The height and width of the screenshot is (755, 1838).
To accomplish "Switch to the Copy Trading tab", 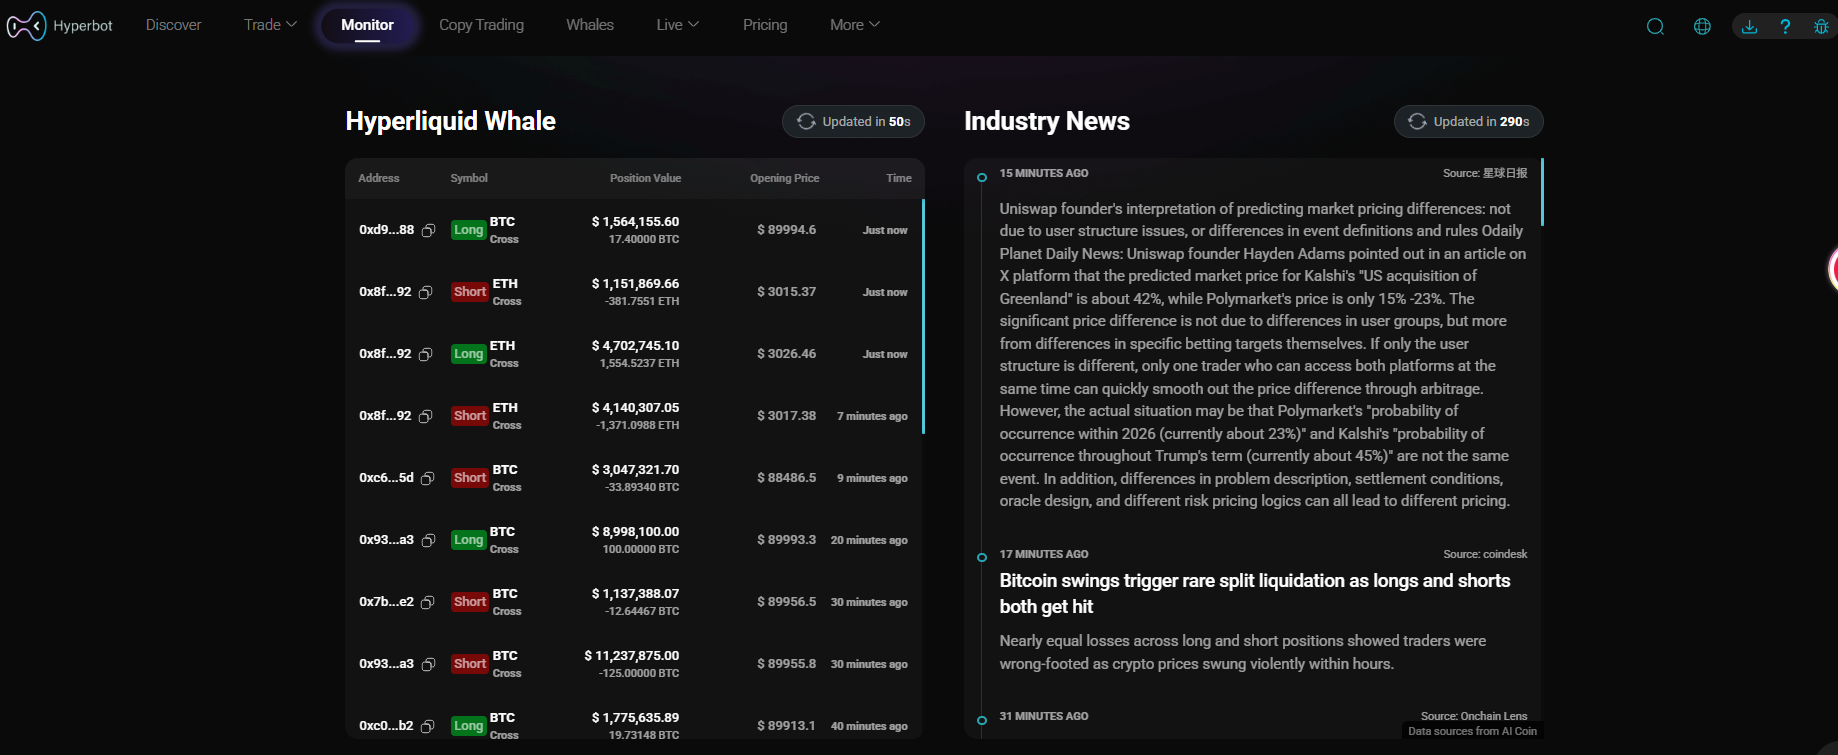I will click(481, 25).
